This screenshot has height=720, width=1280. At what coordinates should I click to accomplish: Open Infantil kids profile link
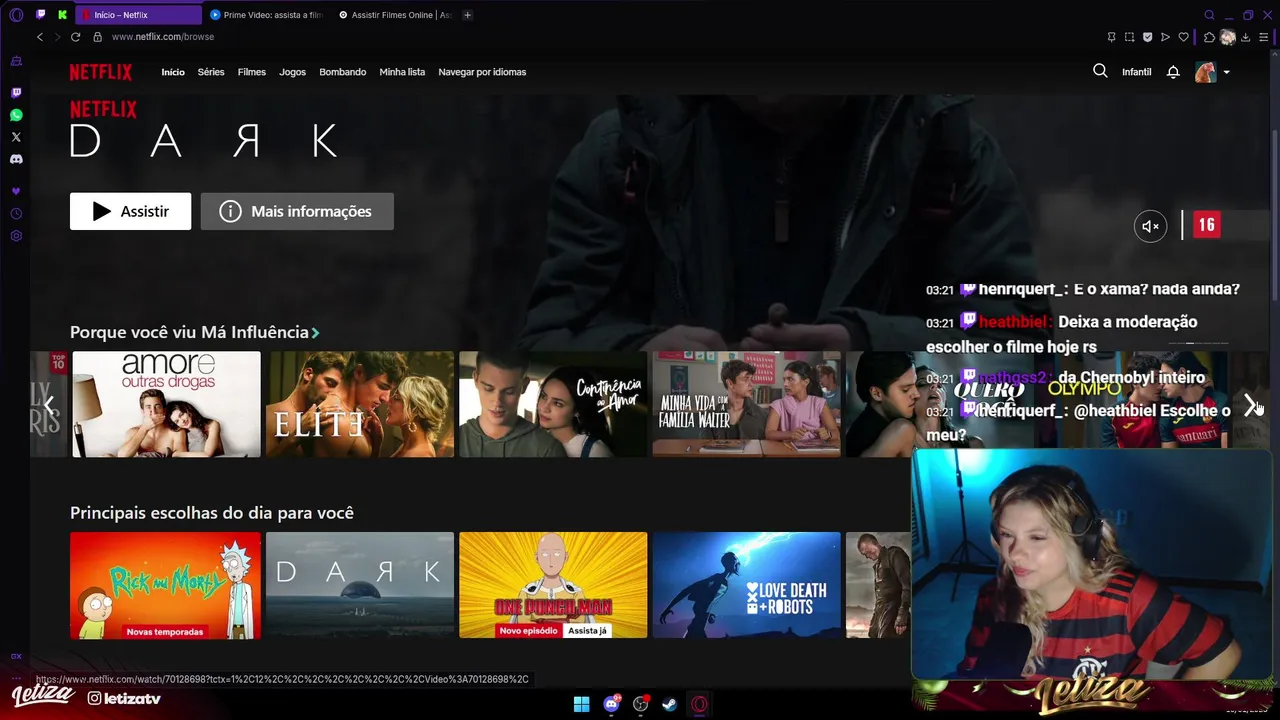pyautogui.click(x=1137, y=72)
